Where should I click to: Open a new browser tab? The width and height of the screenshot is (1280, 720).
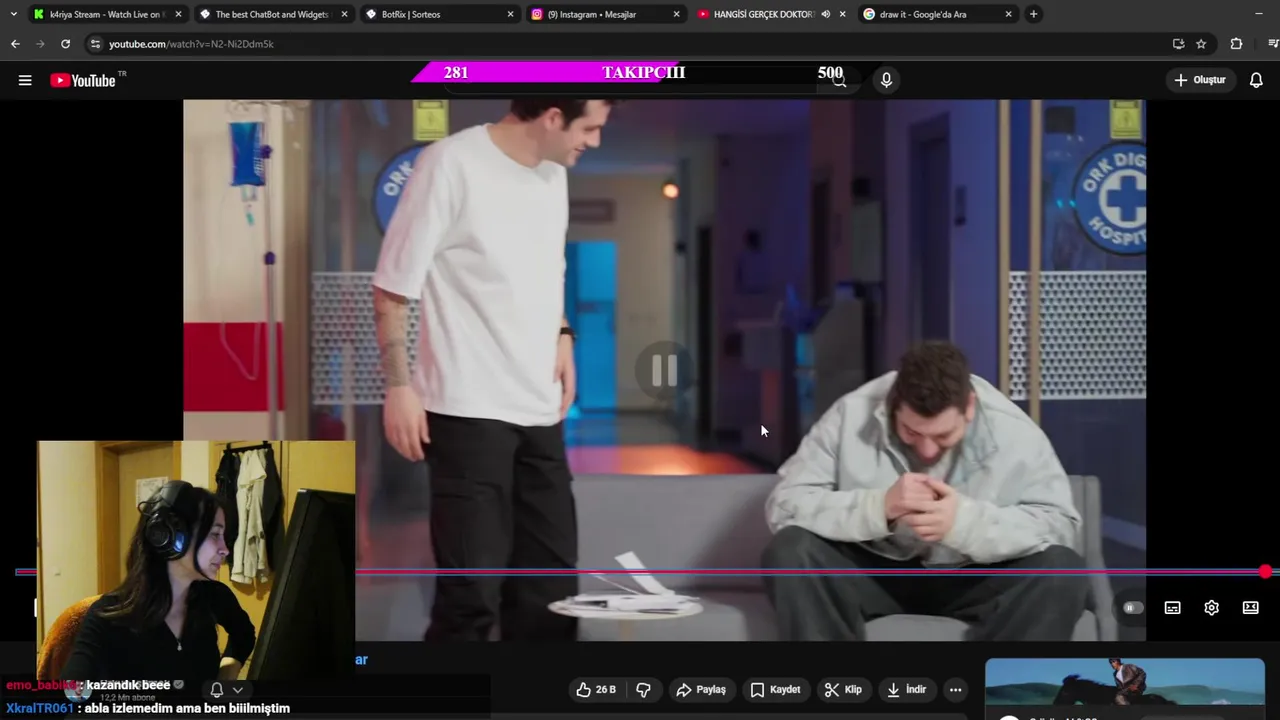tap(1033, 14)
